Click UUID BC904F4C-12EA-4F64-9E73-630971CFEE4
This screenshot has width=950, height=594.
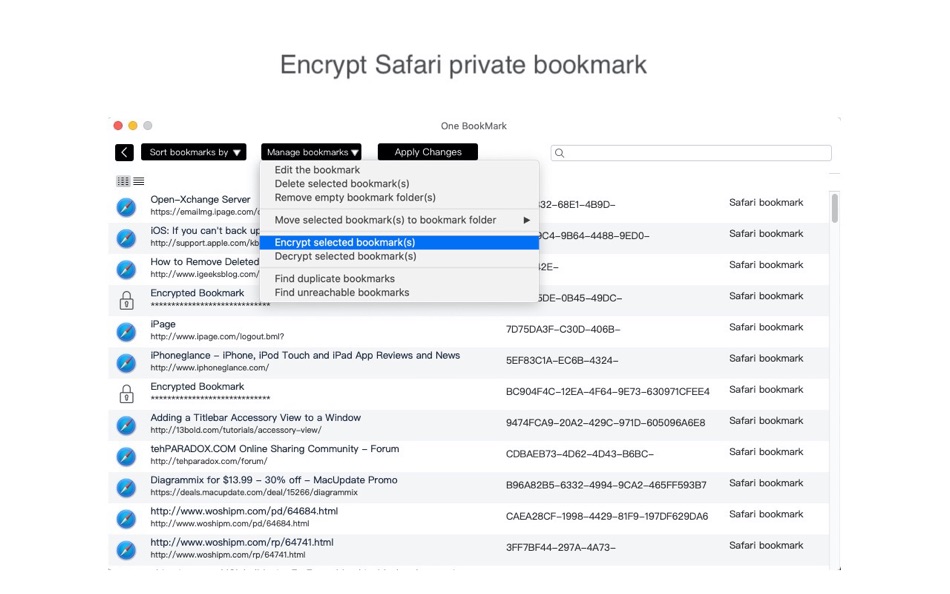click(x=608, y=392)
